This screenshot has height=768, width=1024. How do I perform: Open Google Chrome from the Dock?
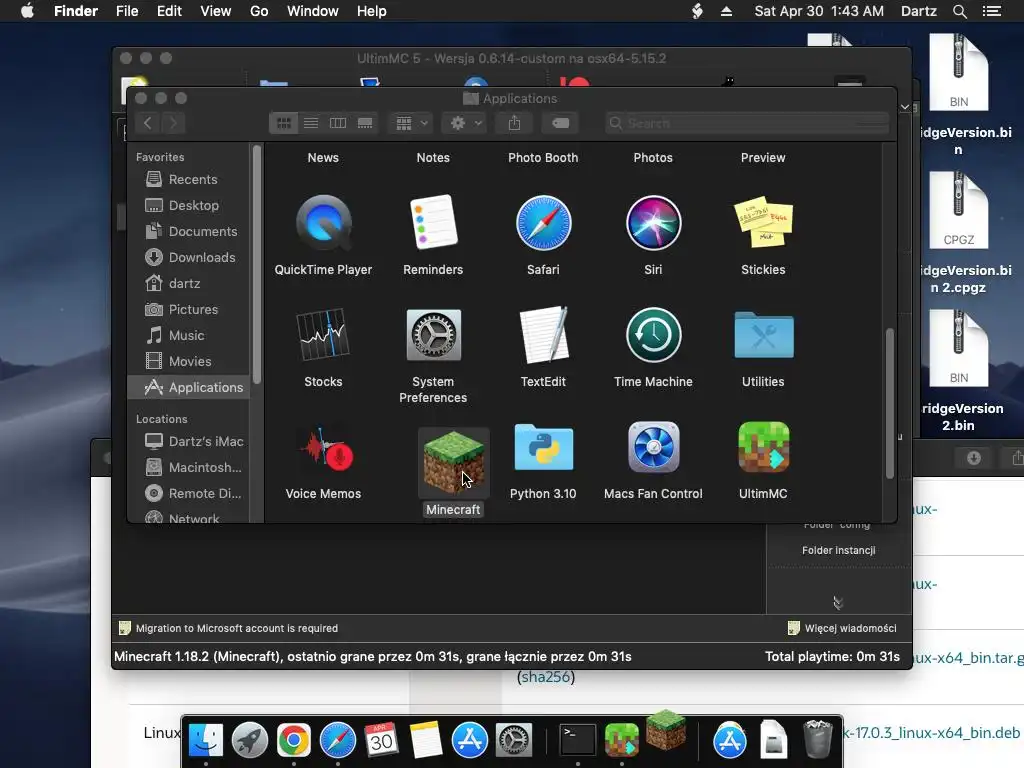pyautogui.click(x=294, y=740)
